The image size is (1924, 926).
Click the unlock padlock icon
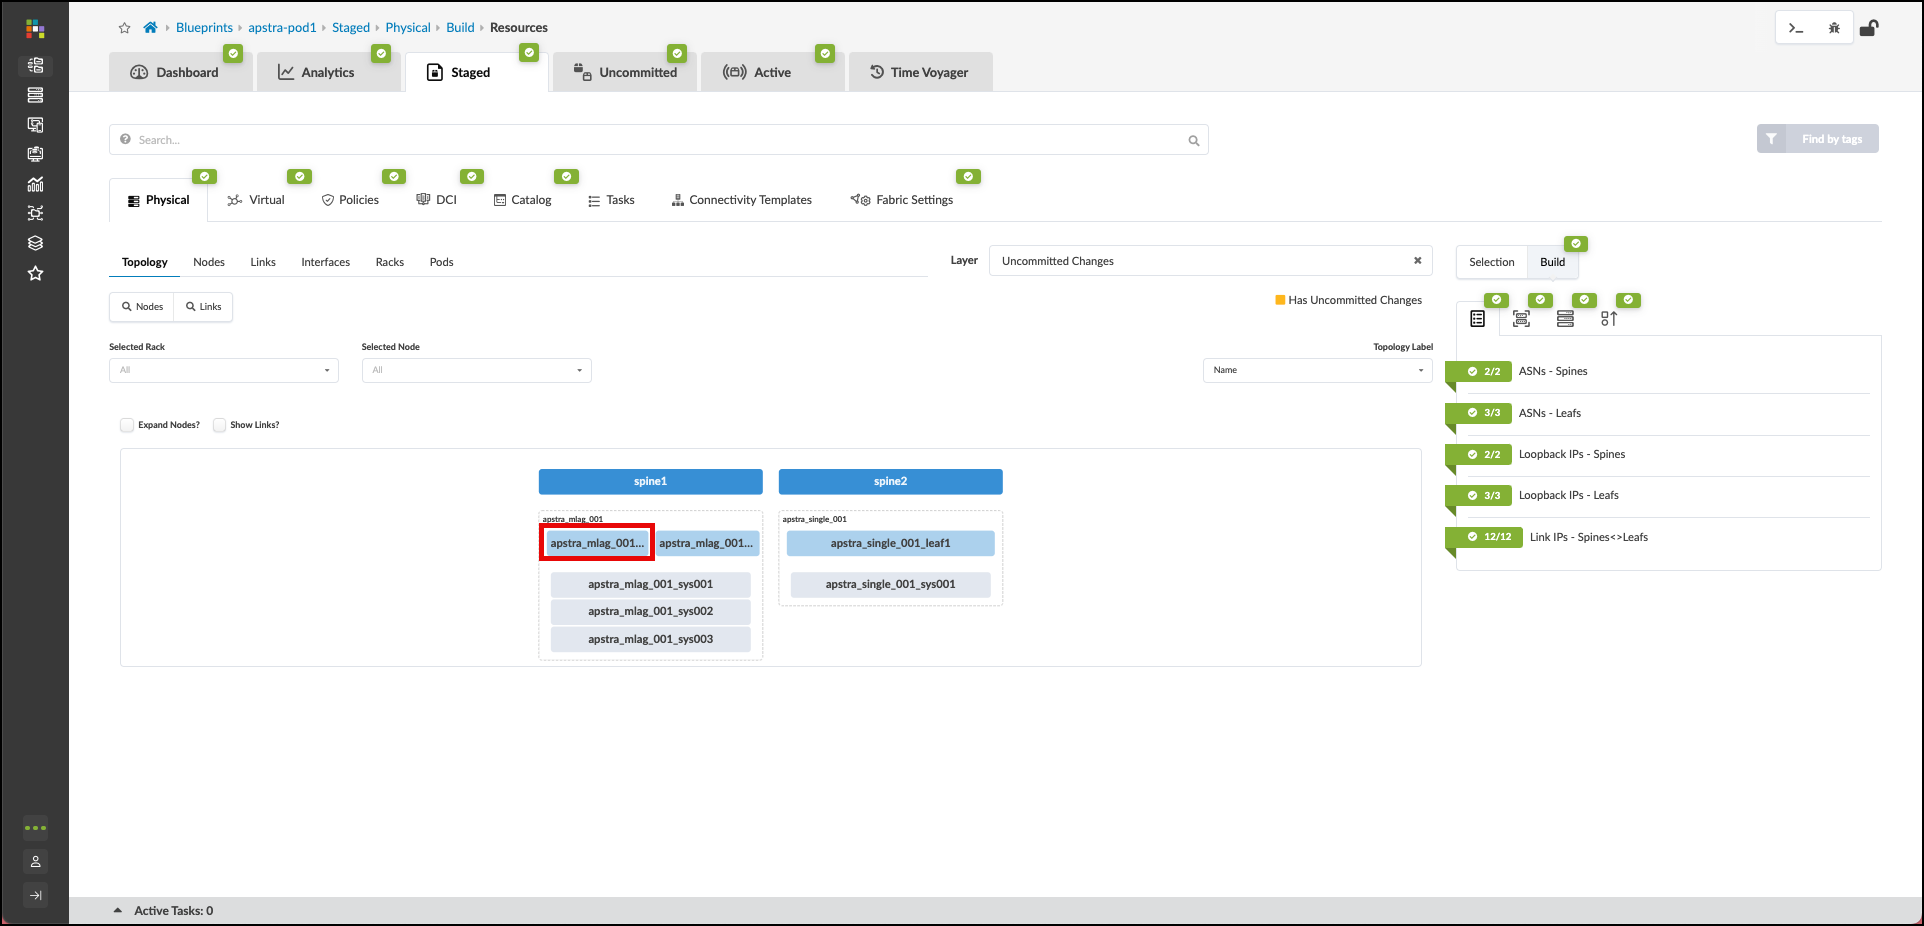[1868, 28]
